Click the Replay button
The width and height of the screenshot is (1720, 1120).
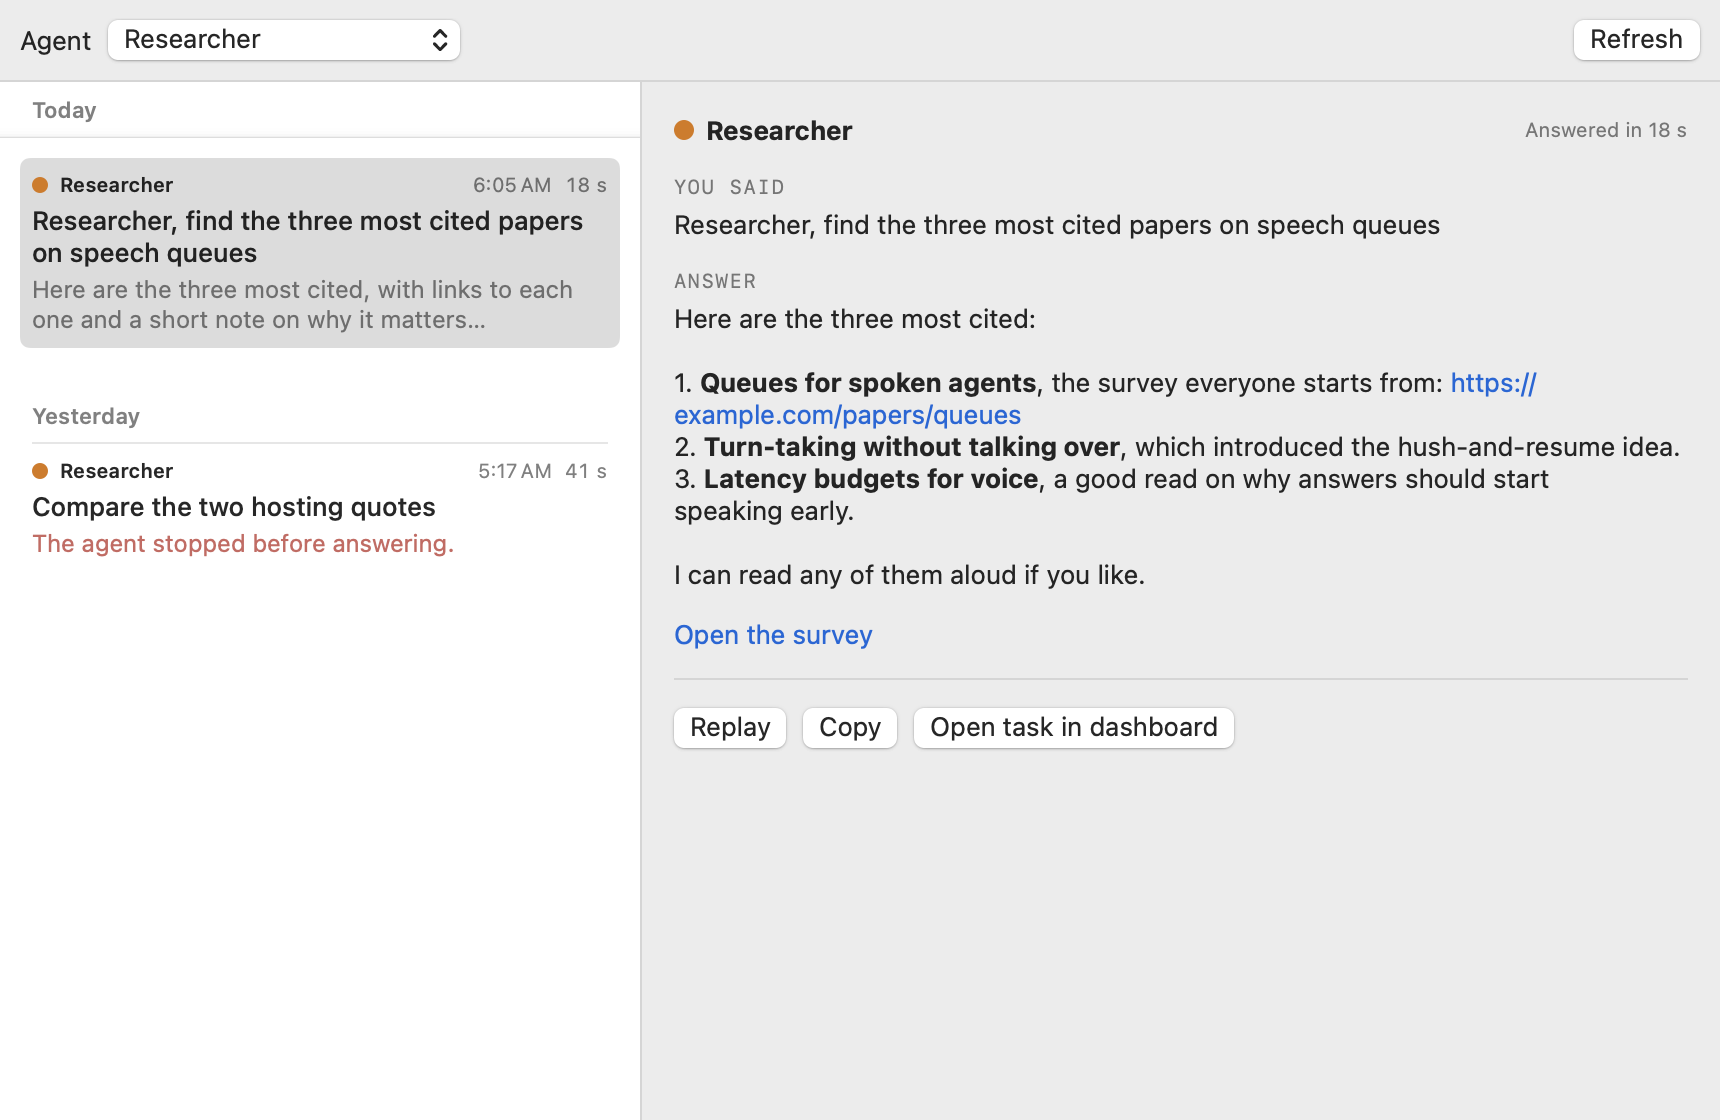(x=730, y=727)
